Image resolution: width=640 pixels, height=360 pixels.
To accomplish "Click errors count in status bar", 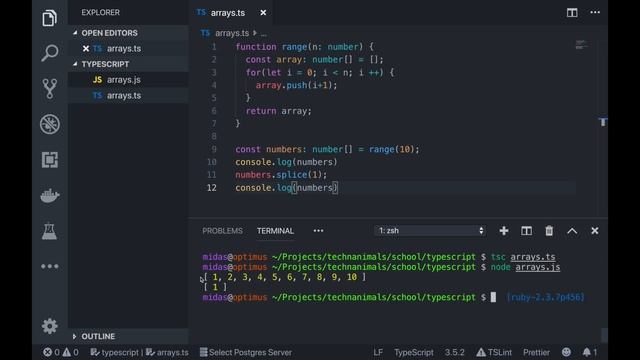I will [x=51, y=352].
